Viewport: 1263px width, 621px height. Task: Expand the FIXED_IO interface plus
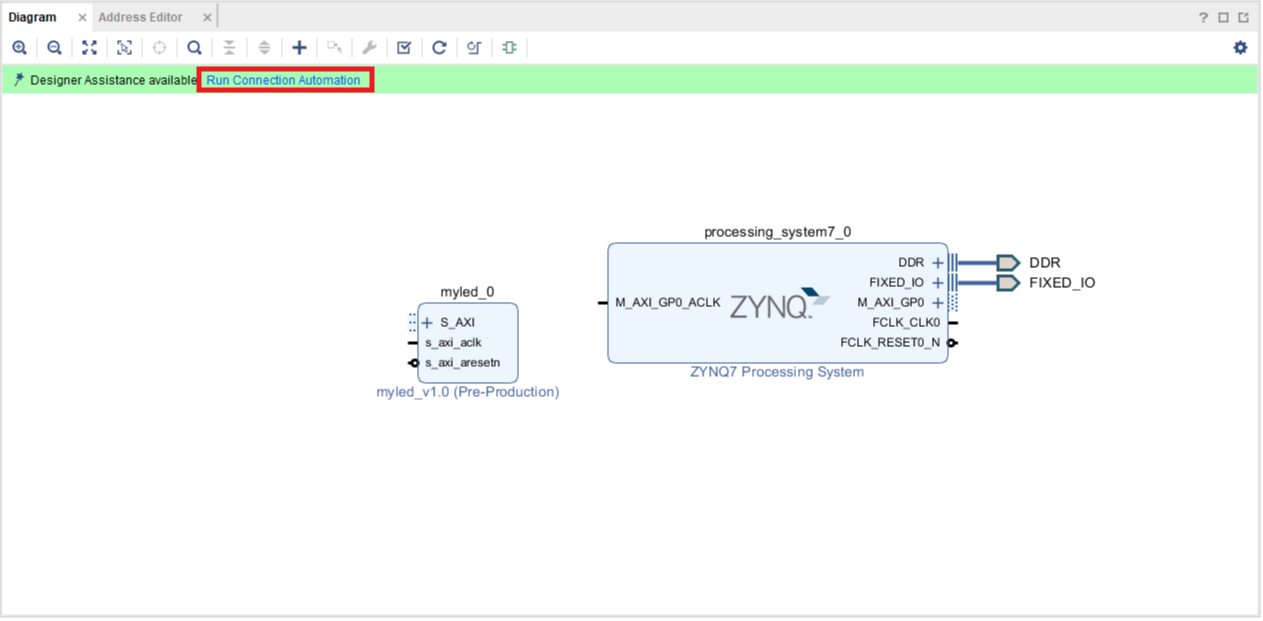click(x=937, y=283)
